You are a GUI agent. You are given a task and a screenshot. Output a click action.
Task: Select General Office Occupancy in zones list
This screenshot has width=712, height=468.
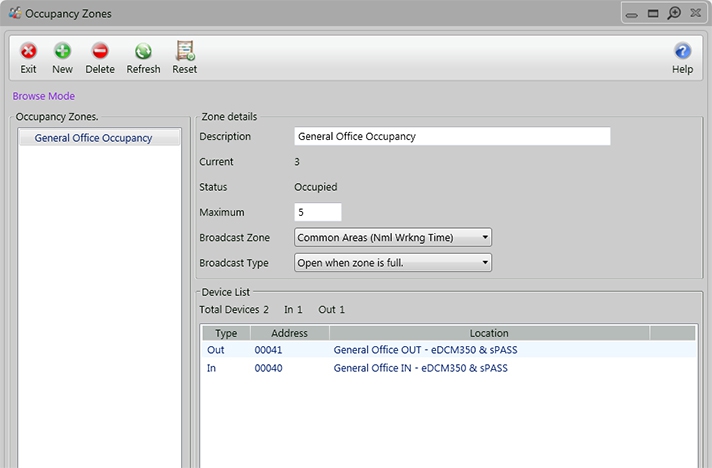pos(99,138)
